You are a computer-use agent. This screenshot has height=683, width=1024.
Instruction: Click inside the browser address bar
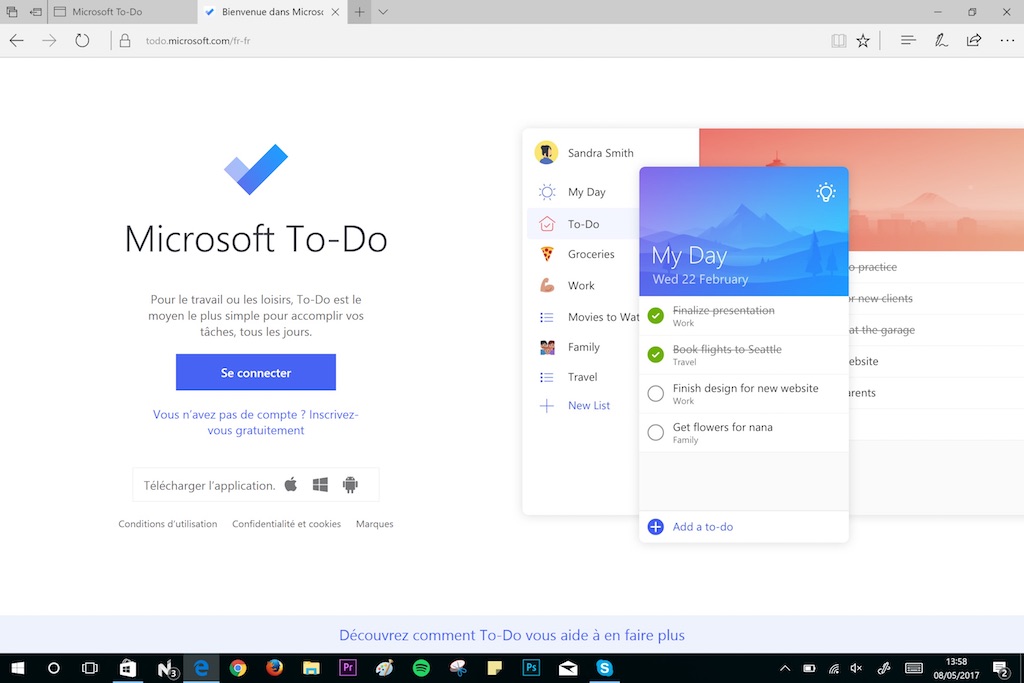tap(200, 40)
